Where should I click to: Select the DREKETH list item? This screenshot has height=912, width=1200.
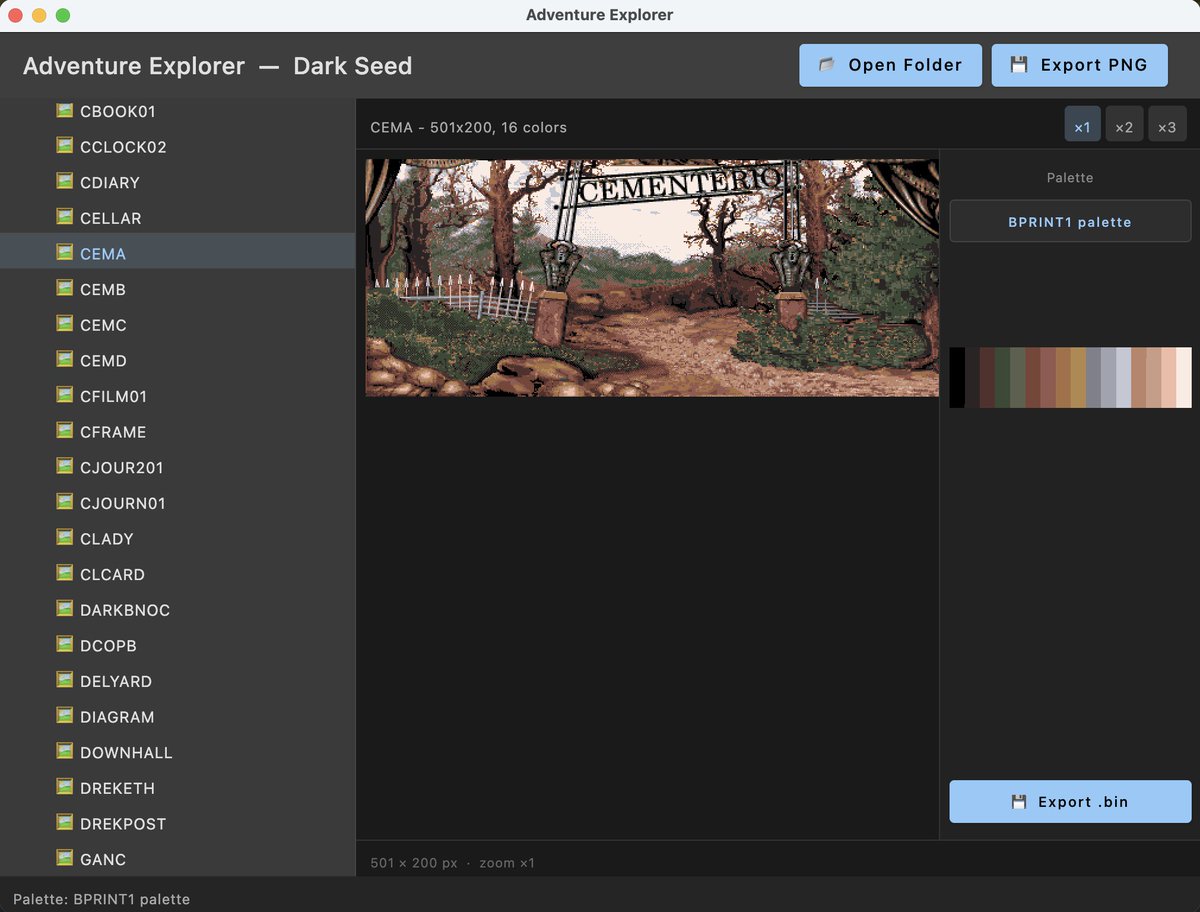[177, 788]
